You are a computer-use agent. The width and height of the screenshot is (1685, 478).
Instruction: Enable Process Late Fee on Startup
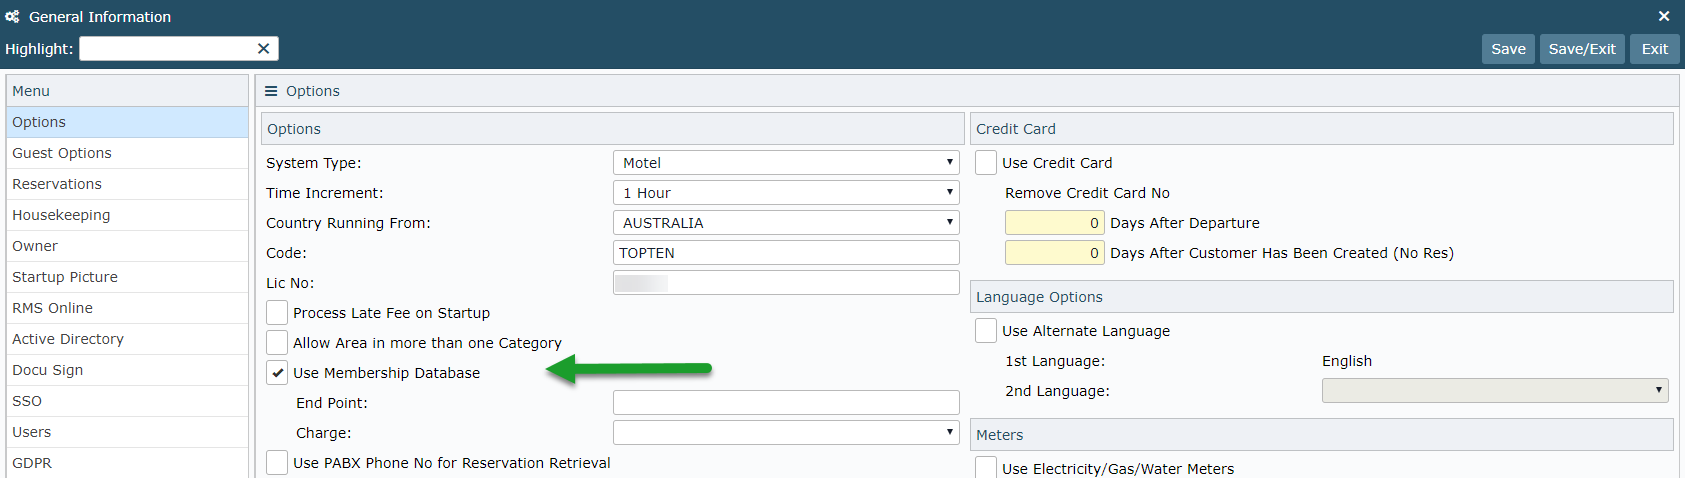(x=278, y=313)
